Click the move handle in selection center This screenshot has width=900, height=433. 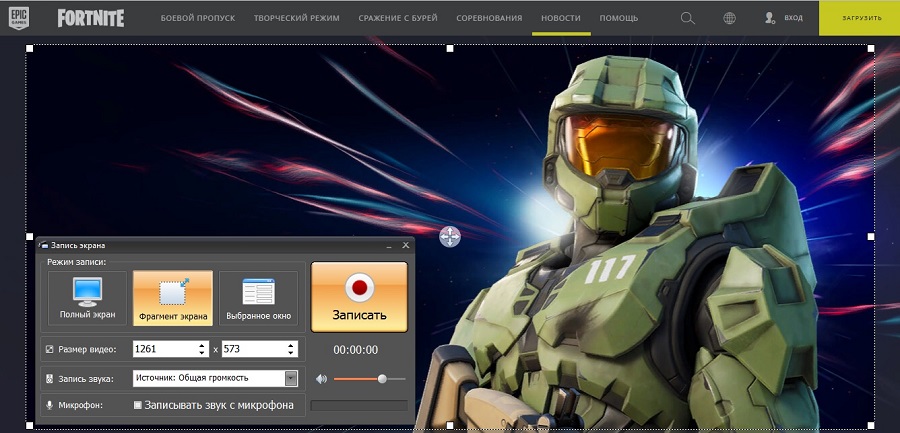pos(450,236)
